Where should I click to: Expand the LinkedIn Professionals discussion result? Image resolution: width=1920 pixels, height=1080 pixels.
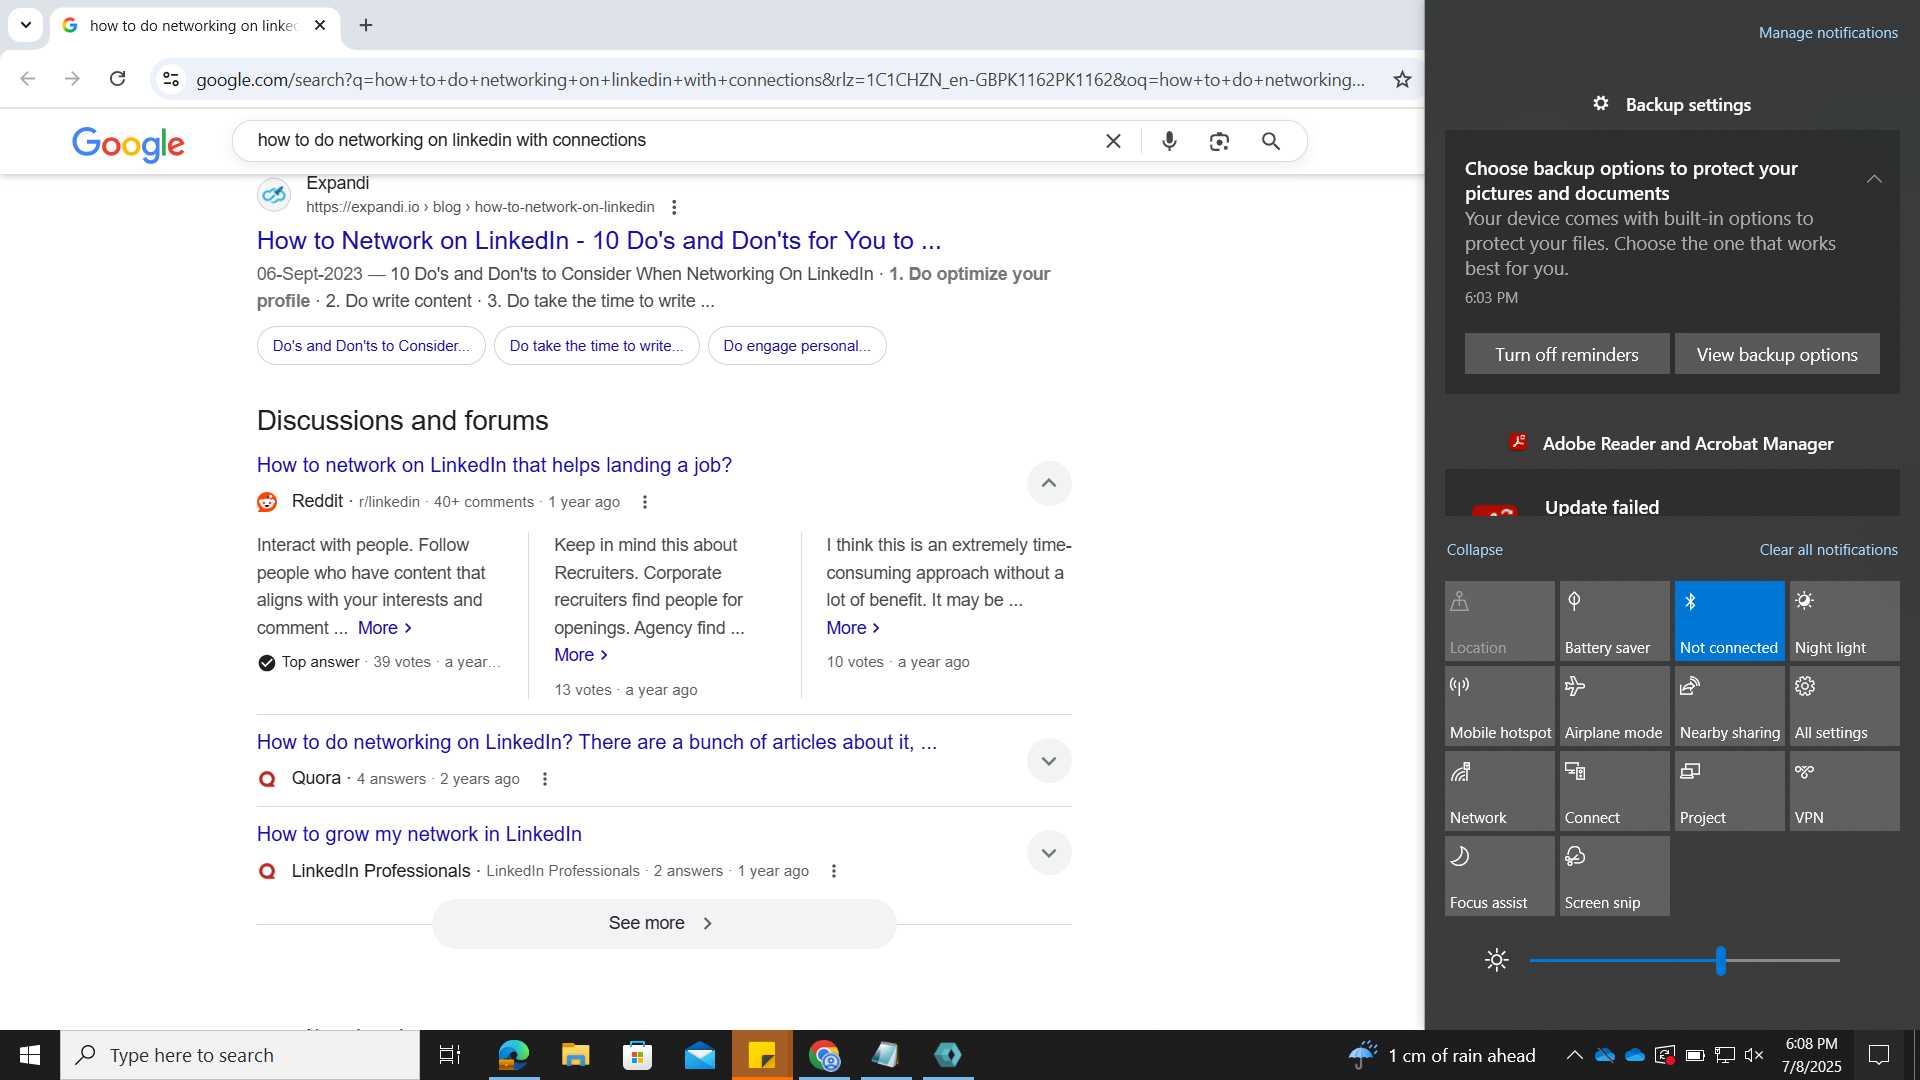coord(1048,853)
